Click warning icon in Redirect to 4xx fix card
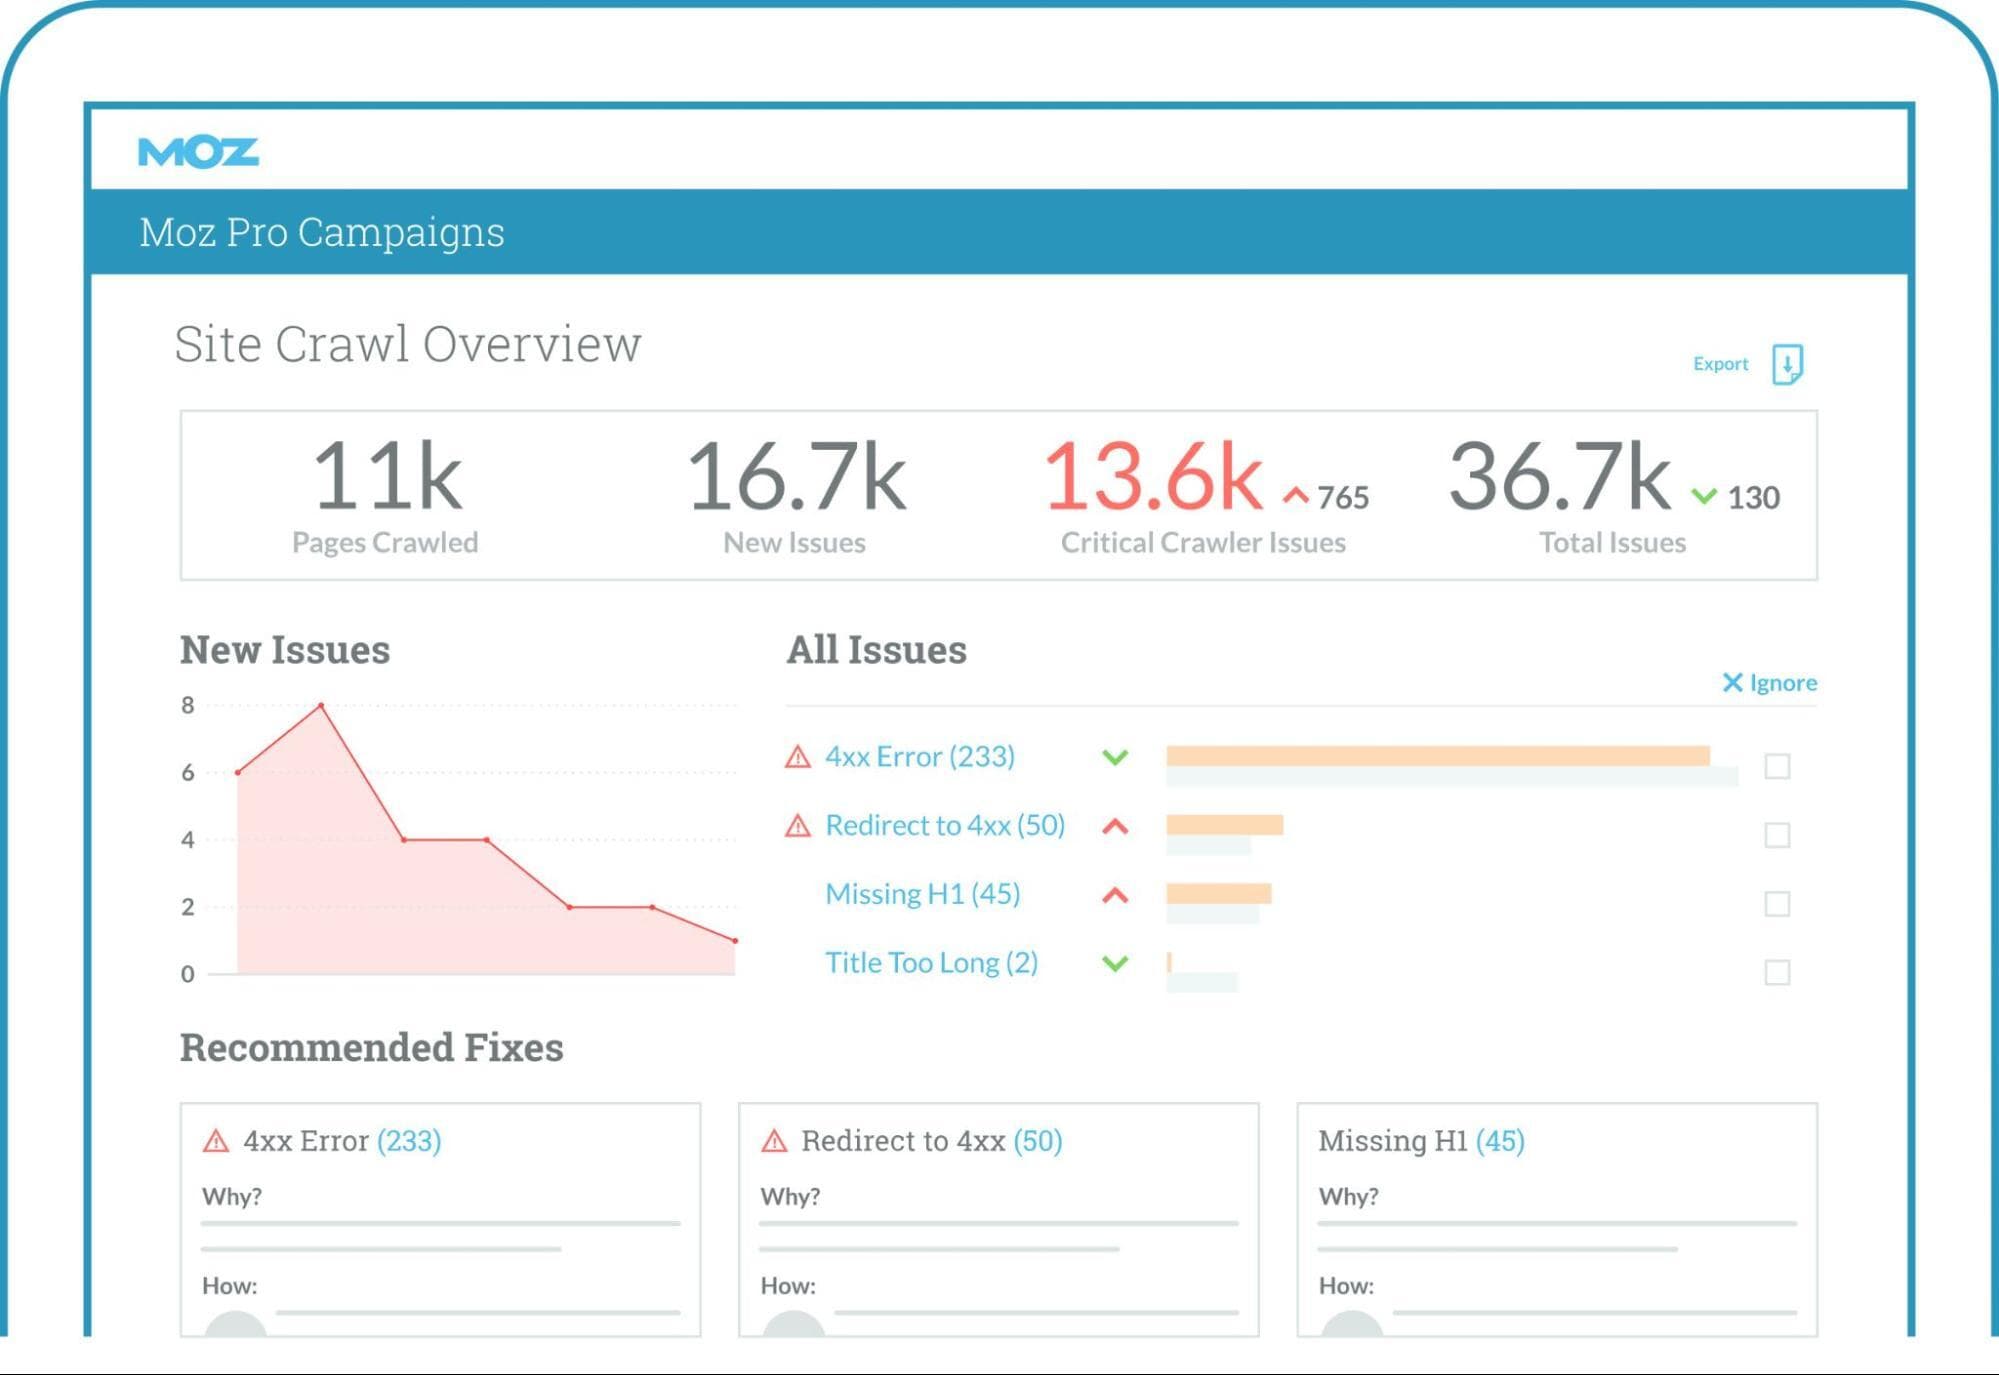The height and width of the screenshot is (1375, 1999). pyautogui.click(x=774, y=1141)
